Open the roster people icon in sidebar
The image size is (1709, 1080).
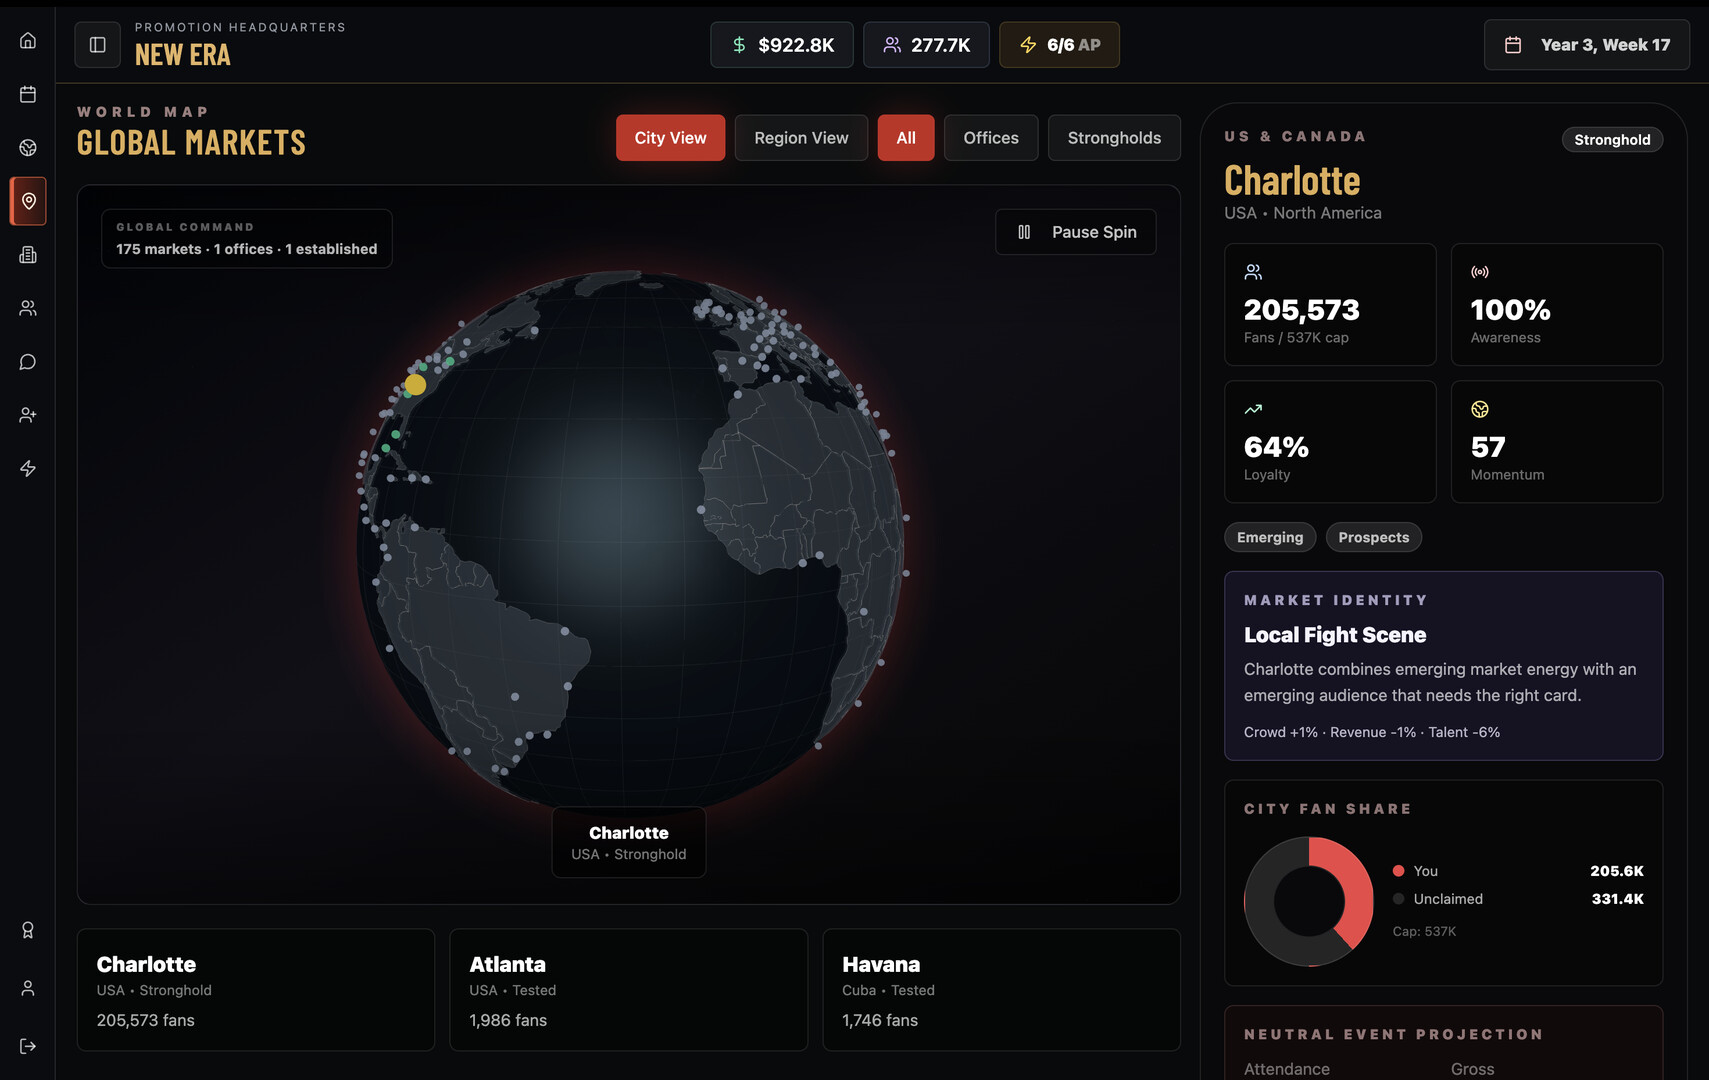click(x=28, y=308)
